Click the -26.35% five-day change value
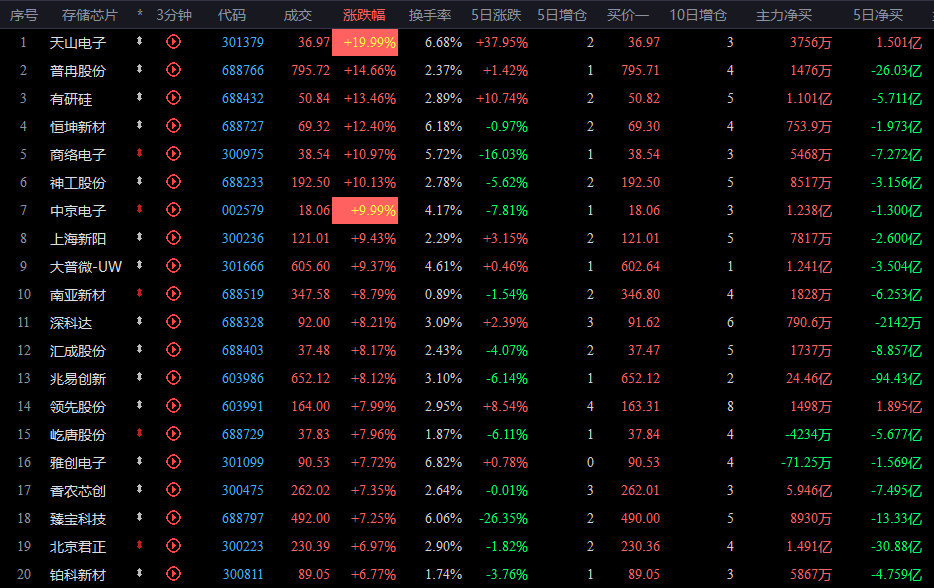This screenshot has width=934, height=588. tap(502, 518)
